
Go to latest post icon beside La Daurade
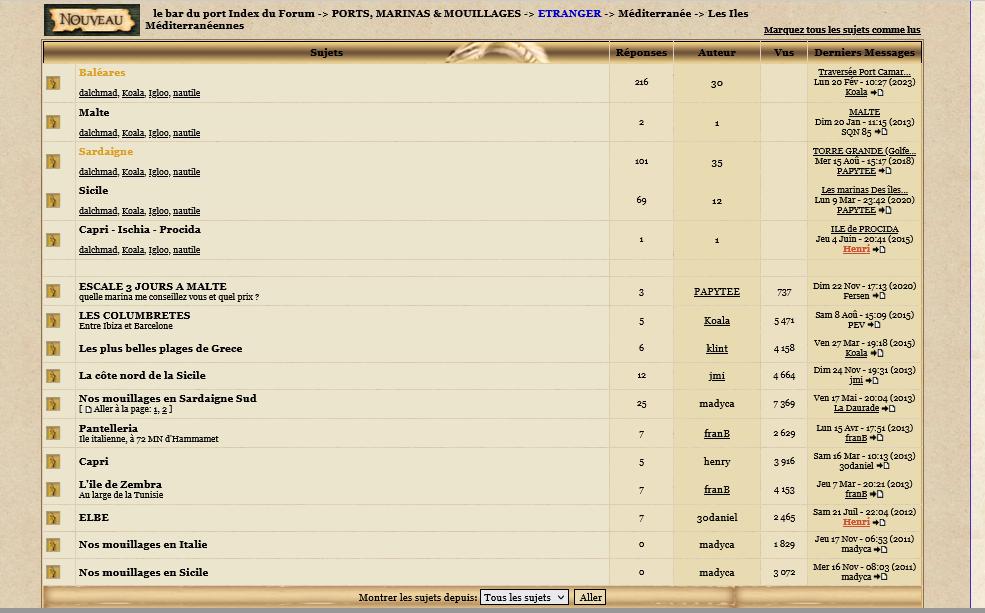[888, 409]
